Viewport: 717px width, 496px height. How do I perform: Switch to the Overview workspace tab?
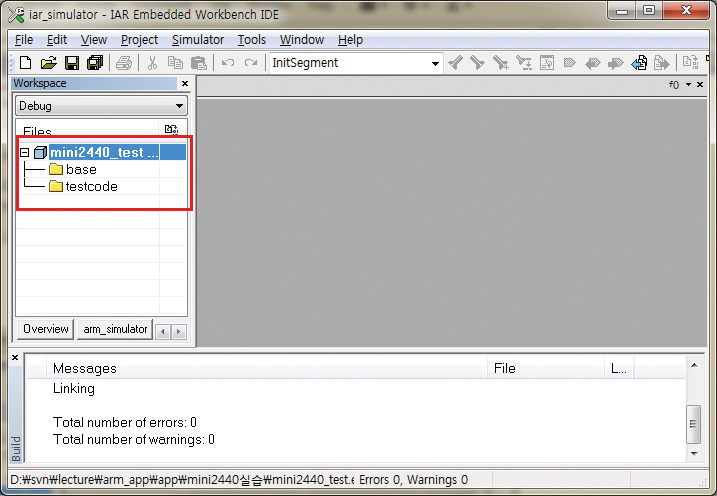pyautogui.click(x=45, y=329)
